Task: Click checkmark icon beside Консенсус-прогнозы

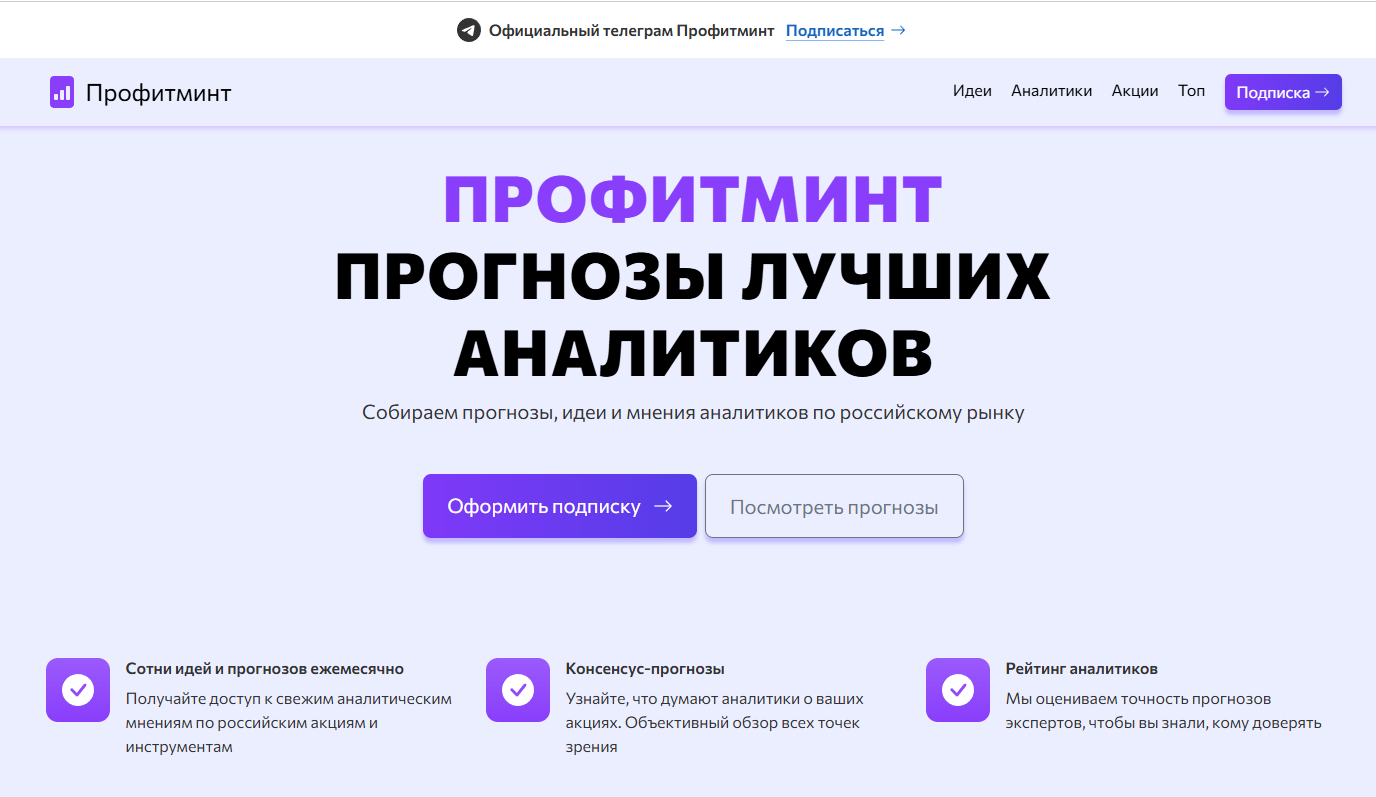Action: point(518,690)
